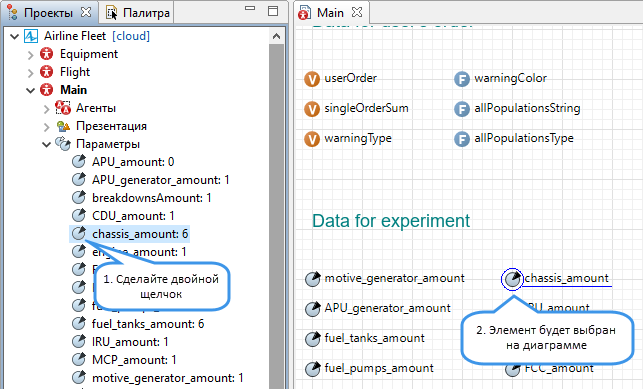This screenshot has width=643, height=389.
Task: Click the Equipment agent type icon
Action: (46, 54)
